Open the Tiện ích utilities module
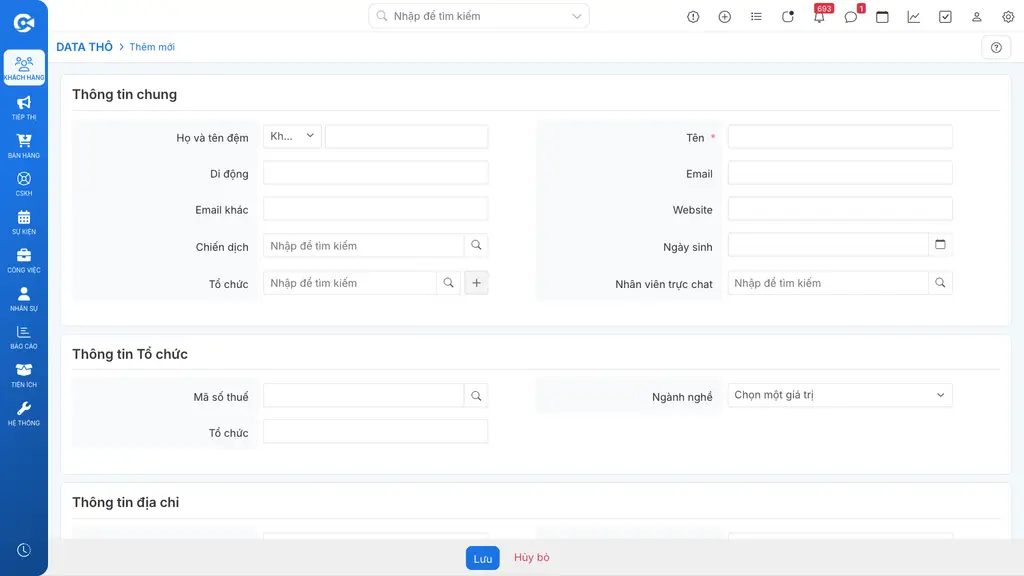Screen dimensions: 1024x576 24,376
